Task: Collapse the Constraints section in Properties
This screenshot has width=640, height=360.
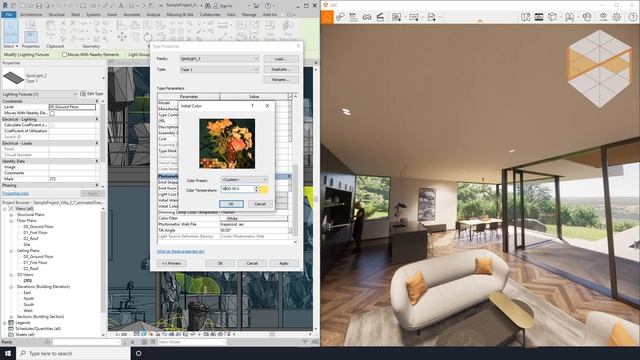Action: [97, 101]
